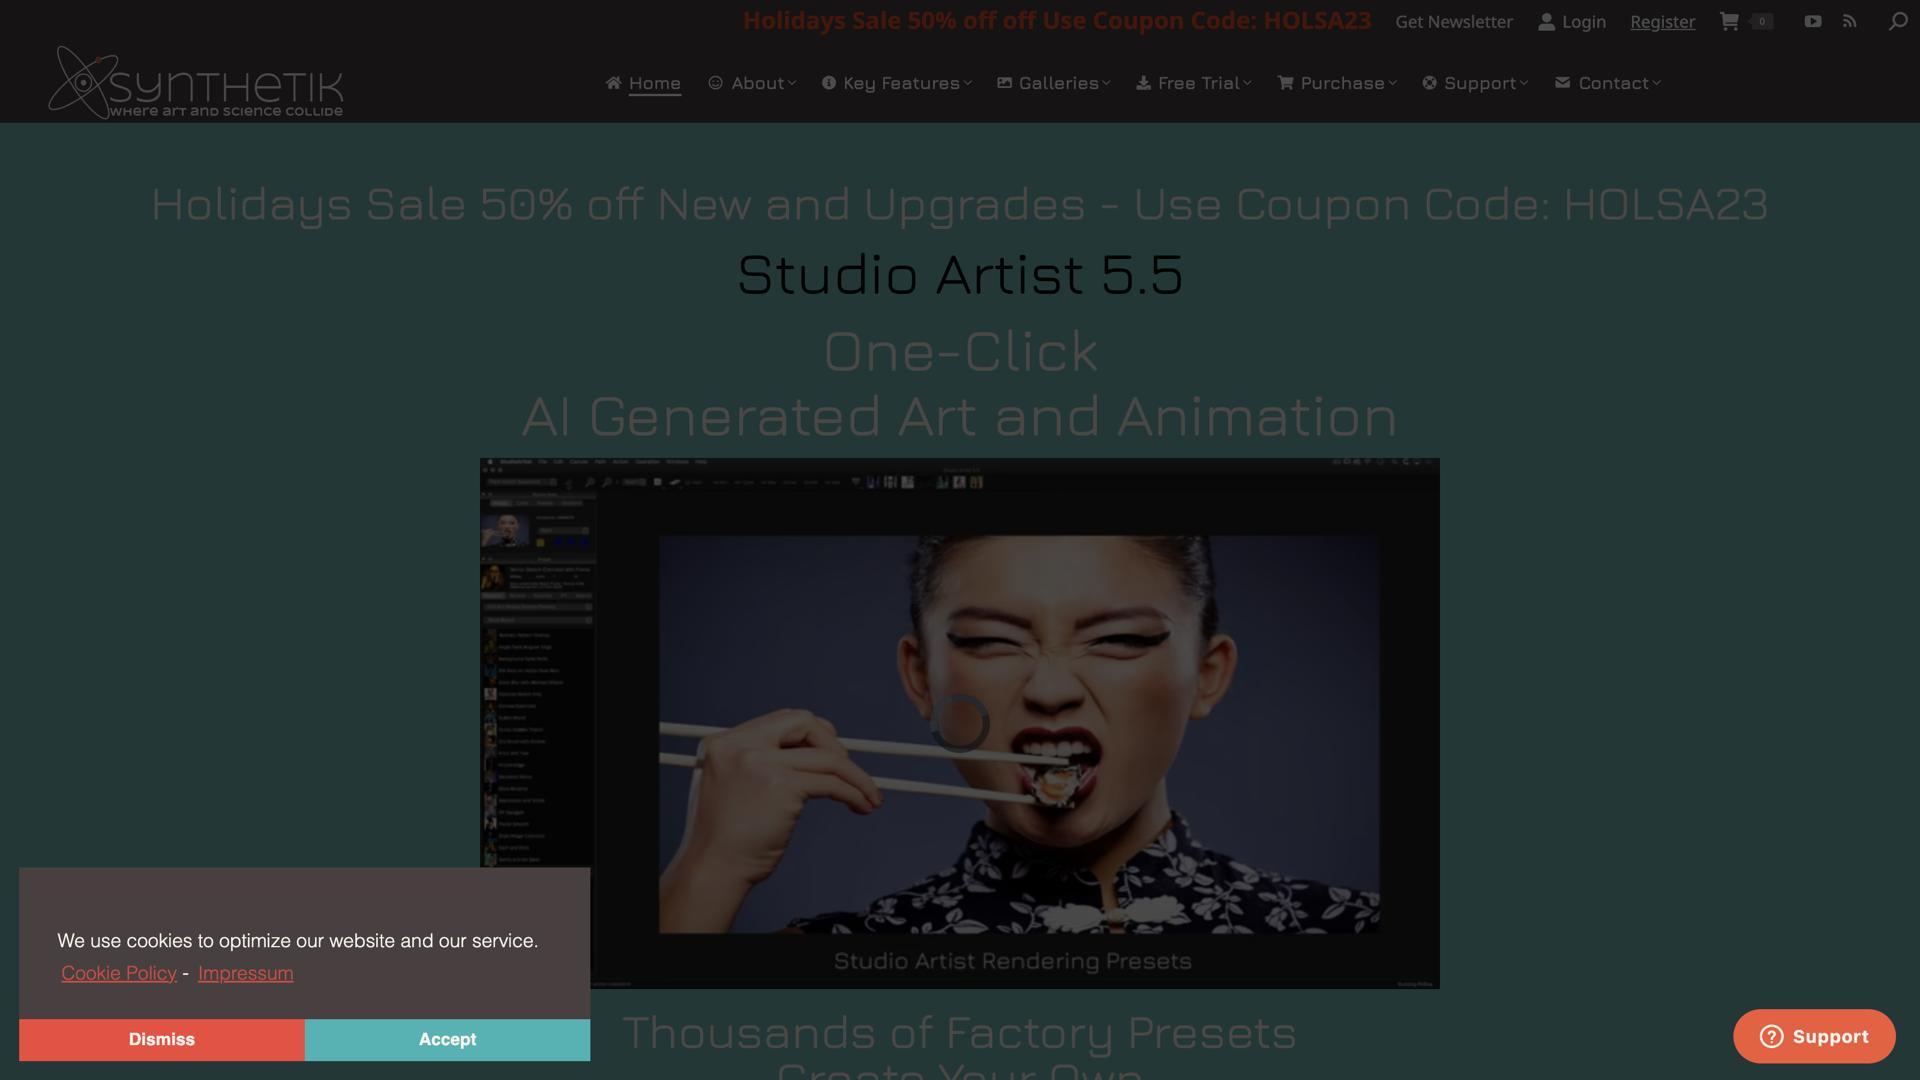The width and height of the screenshot is (1920, 1080).
Task: Click the house icon beside Home
Action: pyautogui.click(x=613, y=83)
